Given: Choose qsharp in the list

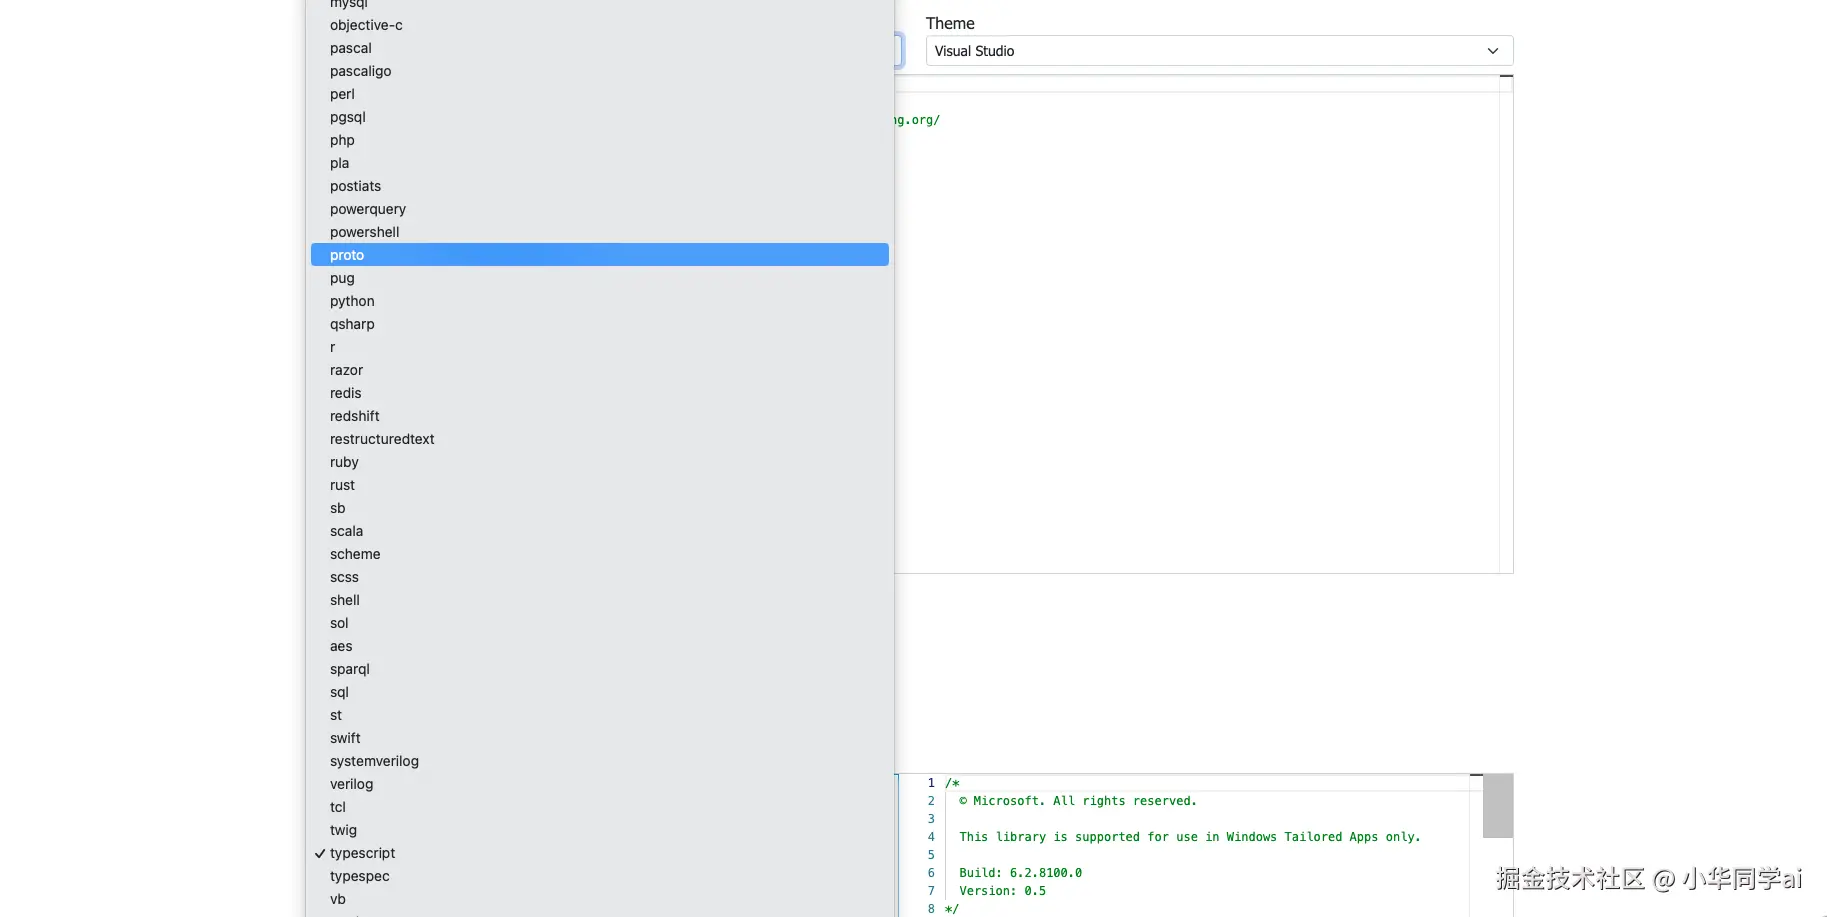Looking at the screenshot, I should 600,324.
